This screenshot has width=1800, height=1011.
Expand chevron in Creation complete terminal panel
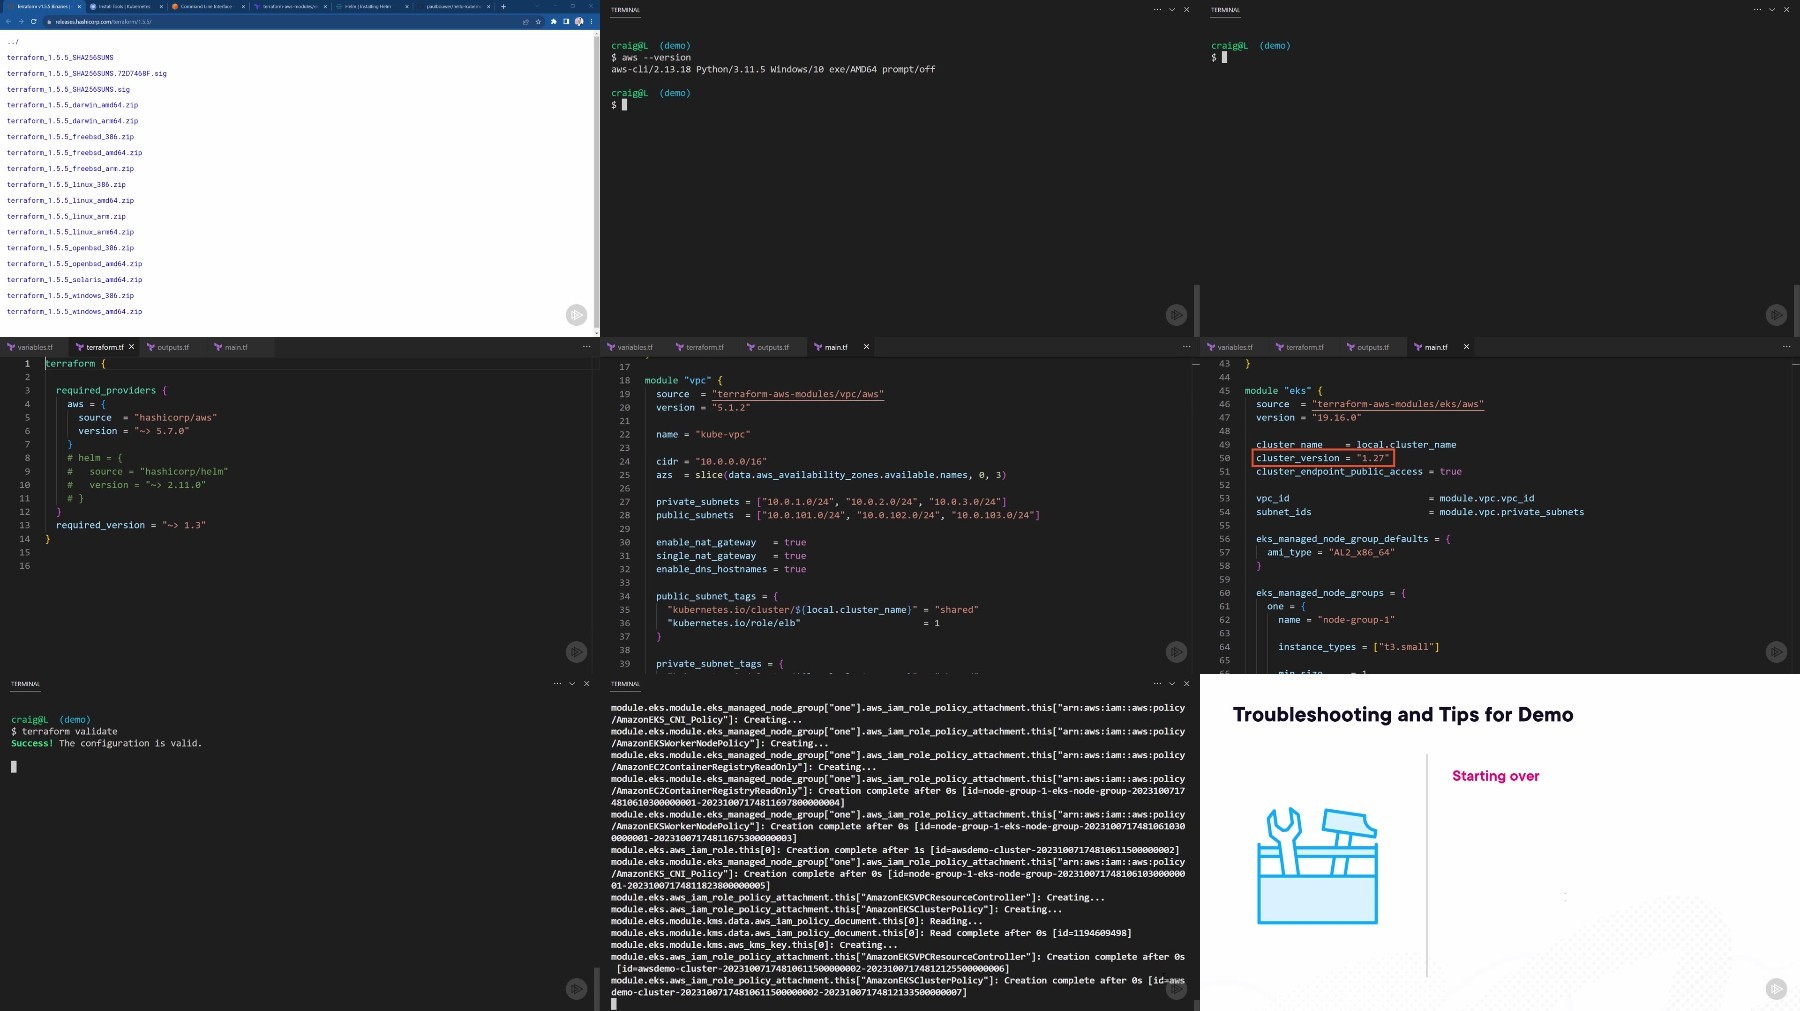[1172, 684]
